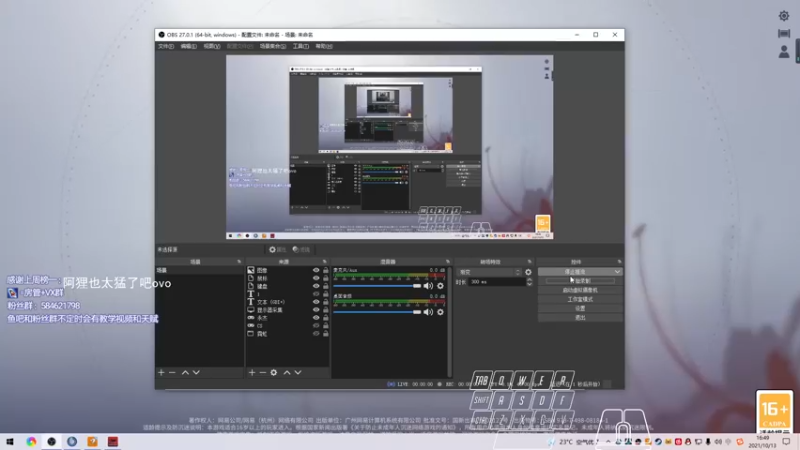
Task: Open the 帮助(H) menu
Action: [x=324, y=46]
